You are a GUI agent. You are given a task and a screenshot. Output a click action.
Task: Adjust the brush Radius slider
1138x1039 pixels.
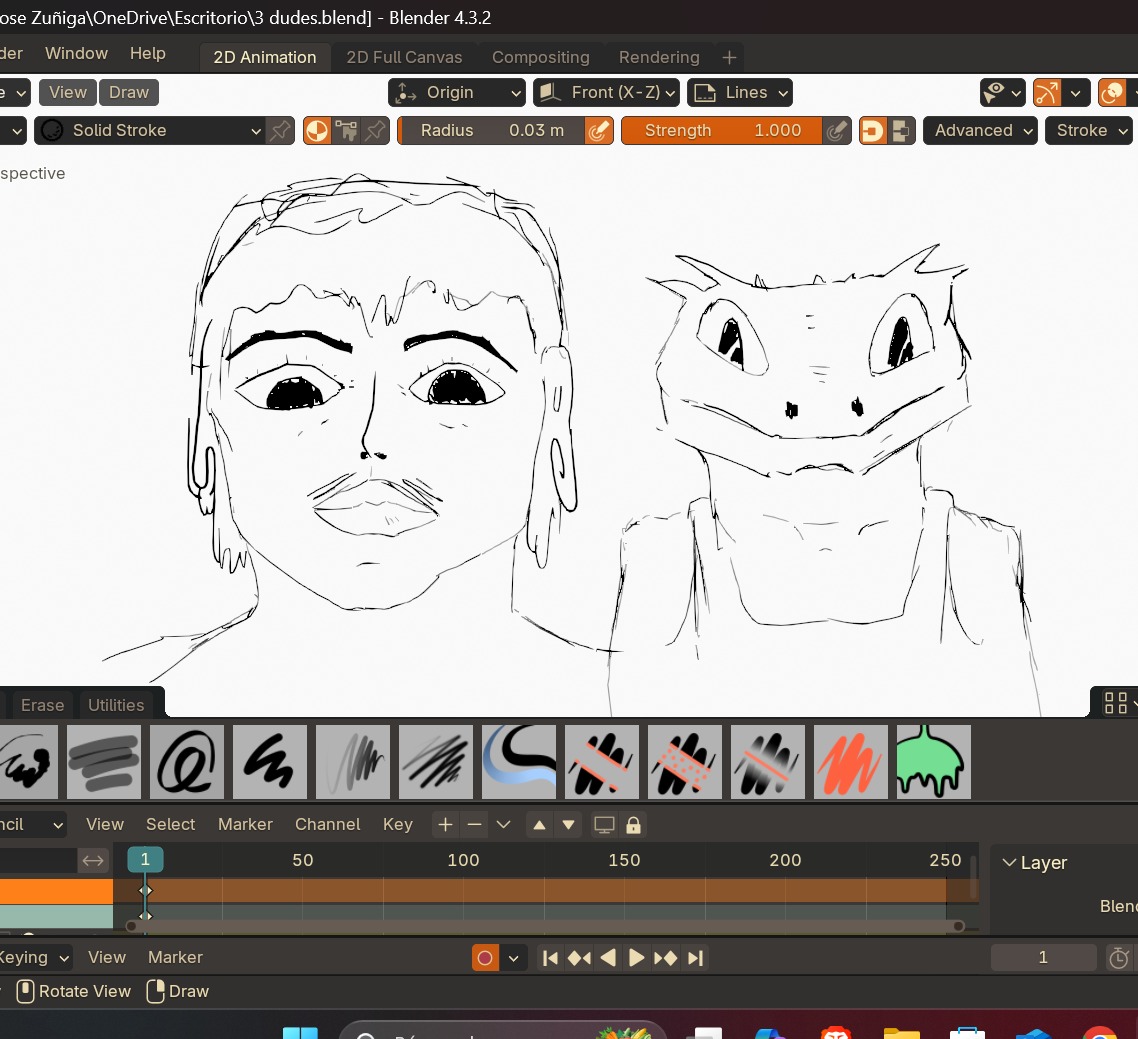[492, 131]
